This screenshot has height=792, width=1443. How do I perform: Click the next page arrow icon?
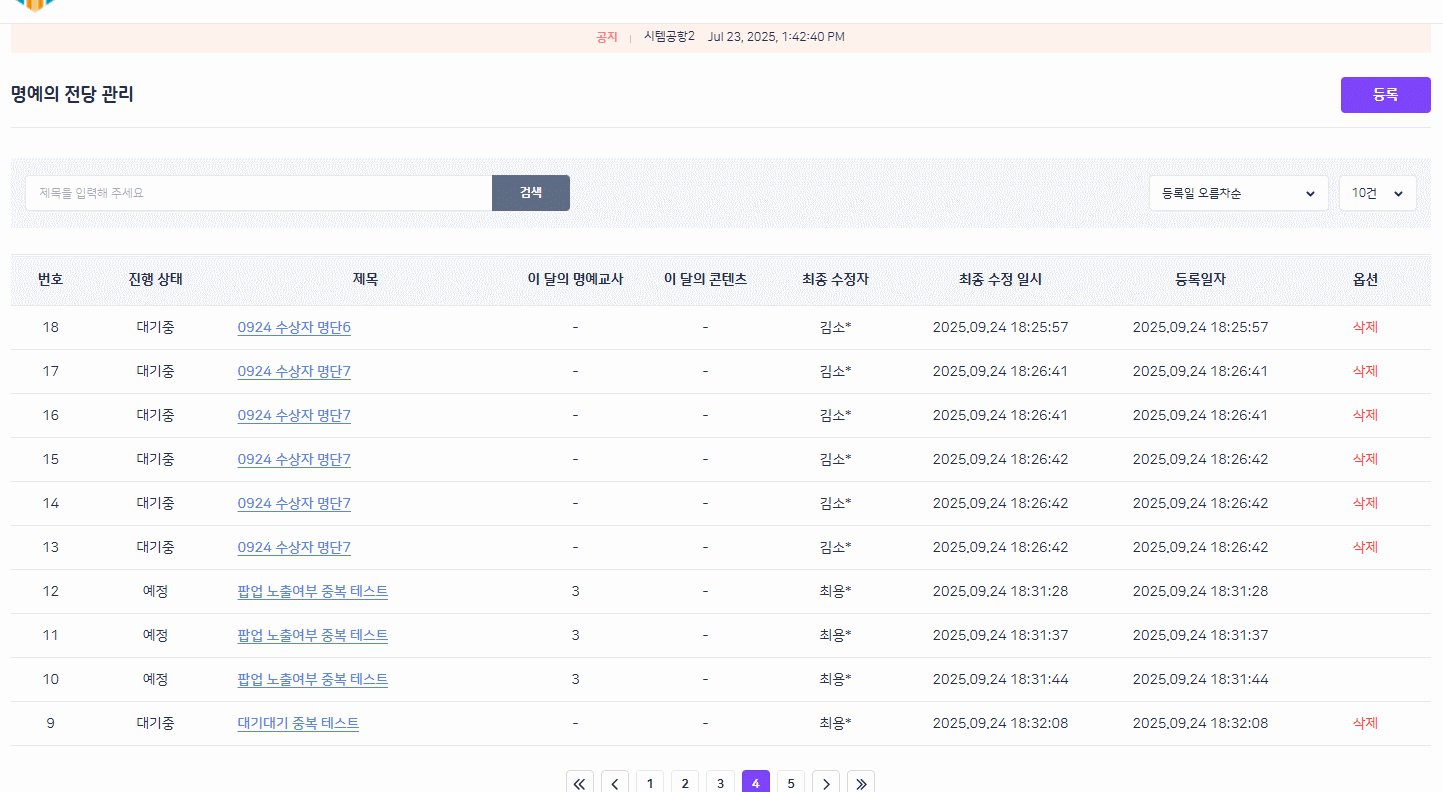[826, 783]
